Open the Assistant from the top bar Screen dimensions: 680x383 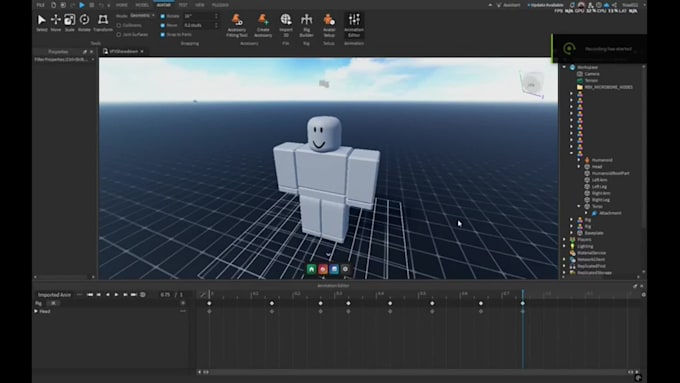point(508,5)
